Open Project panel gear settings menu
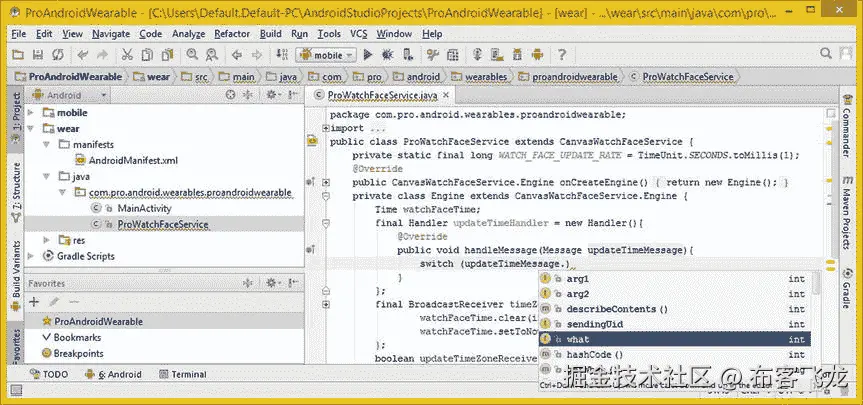 pos(273,95)
